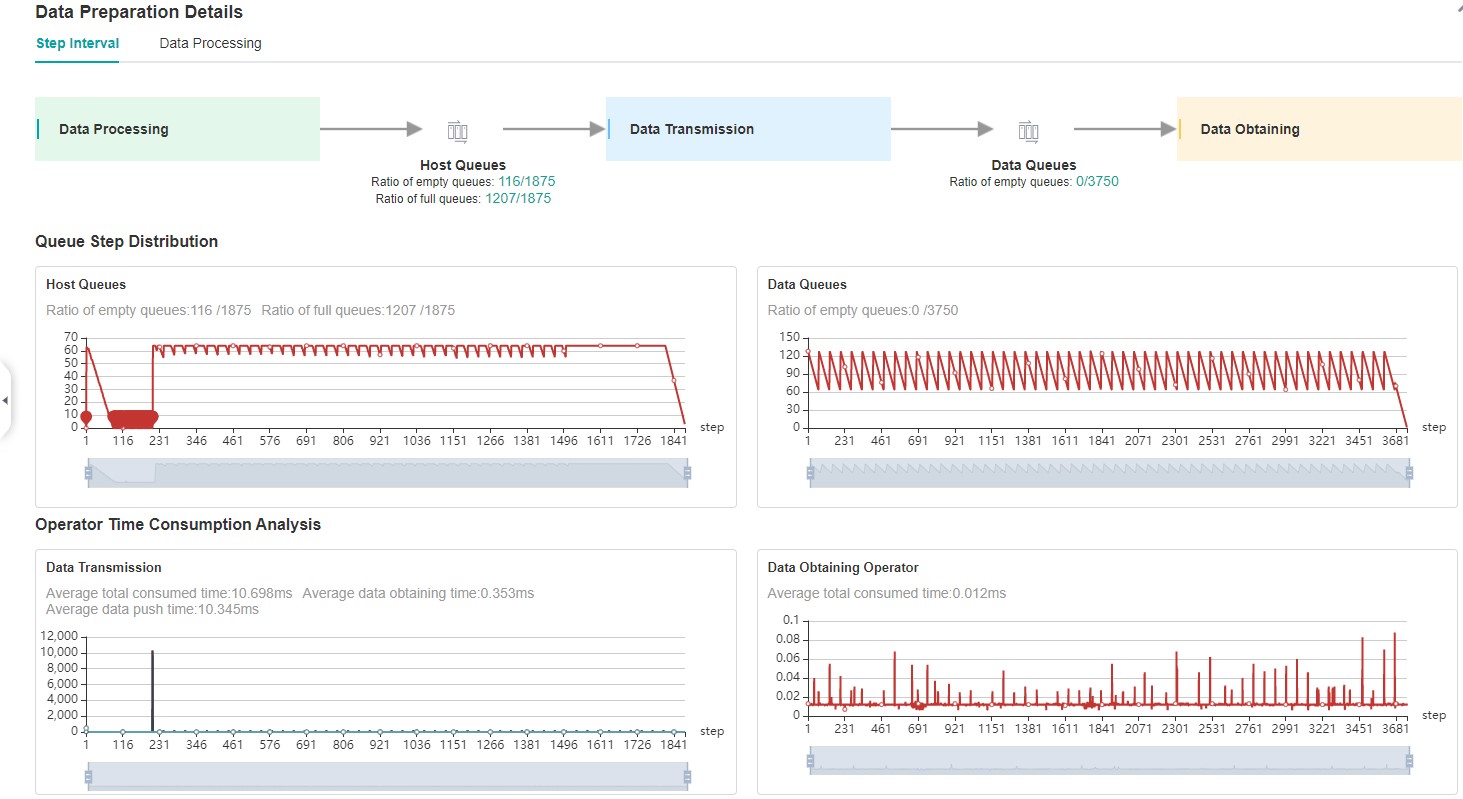Click right zoom handle of Data Queues chart

(1409, 473)
